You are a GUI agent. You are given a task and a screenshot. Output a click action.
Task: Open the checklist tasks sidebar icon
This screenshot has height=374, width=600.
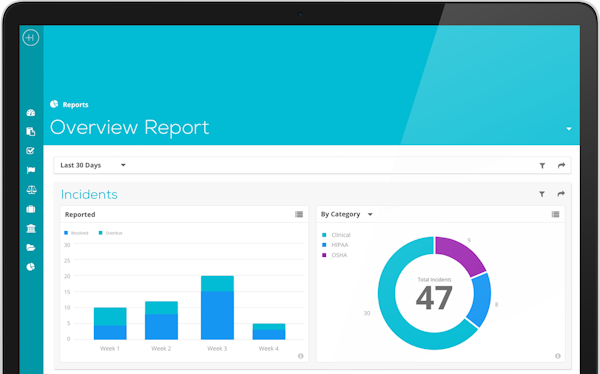click(x=31, y=151)
